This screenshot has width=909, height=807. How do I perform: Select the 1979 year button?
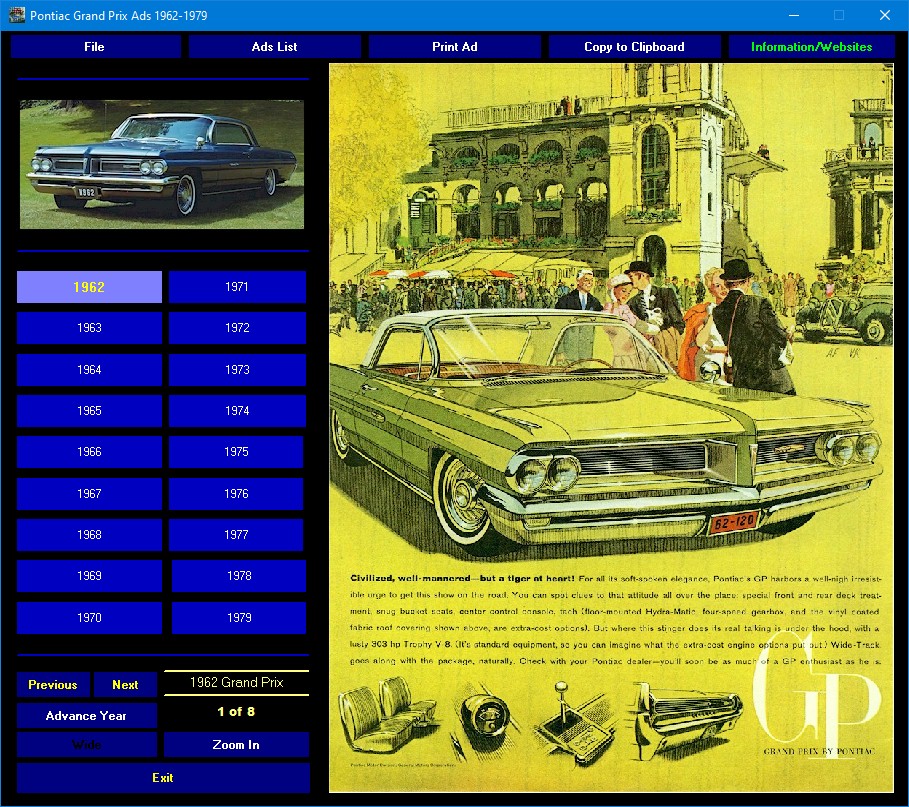pos(239,618)
